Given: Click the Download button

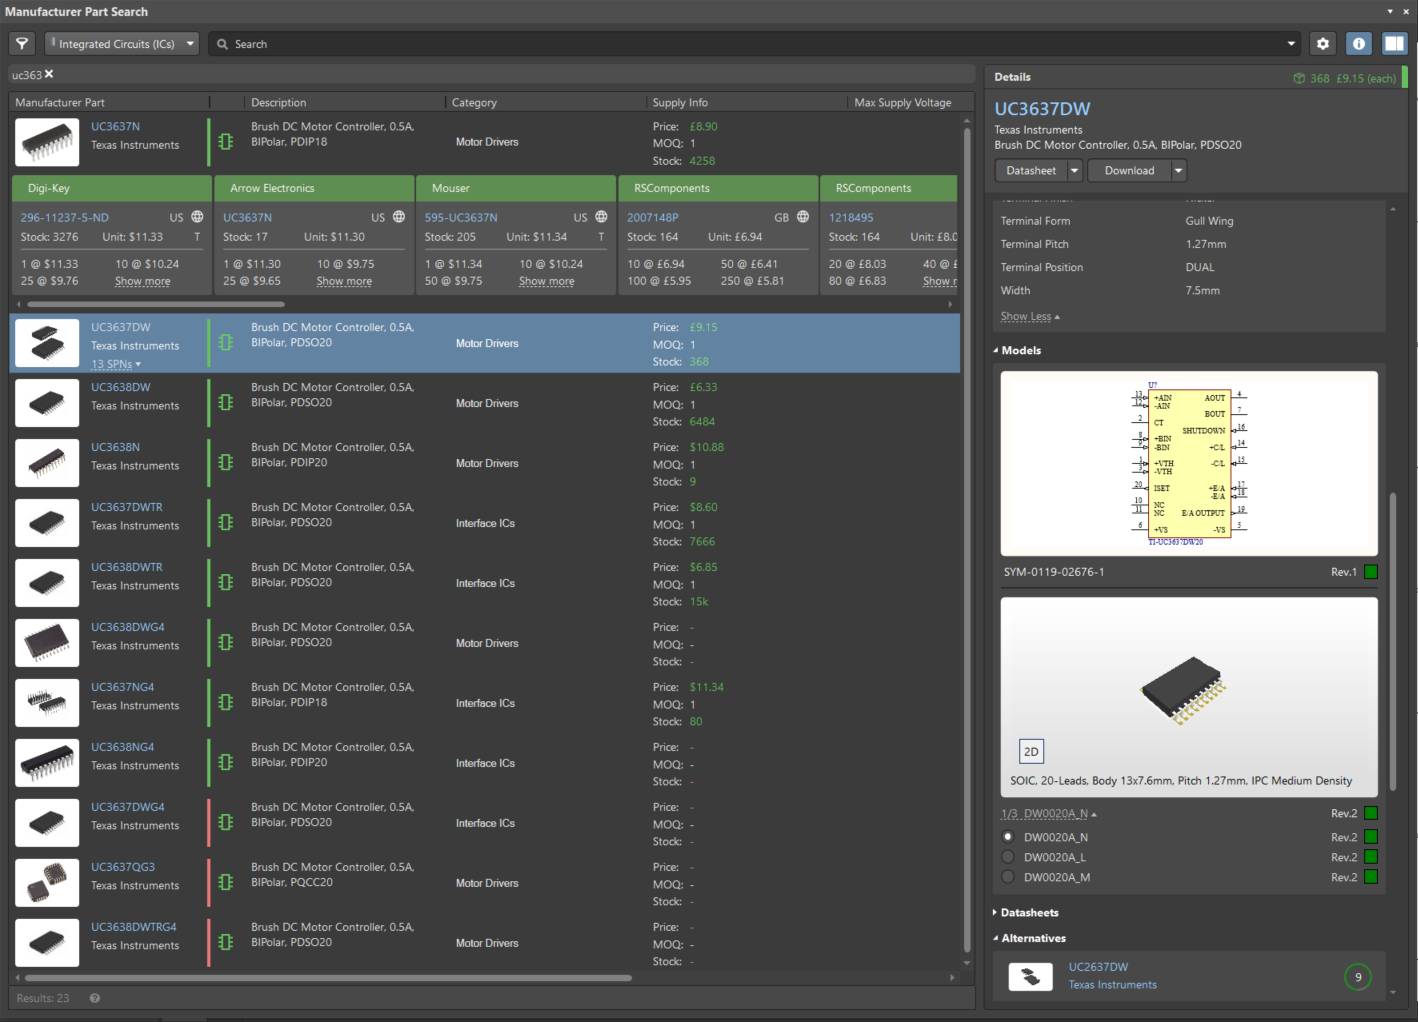Looking at the screenshot, I should (1129, 171).
